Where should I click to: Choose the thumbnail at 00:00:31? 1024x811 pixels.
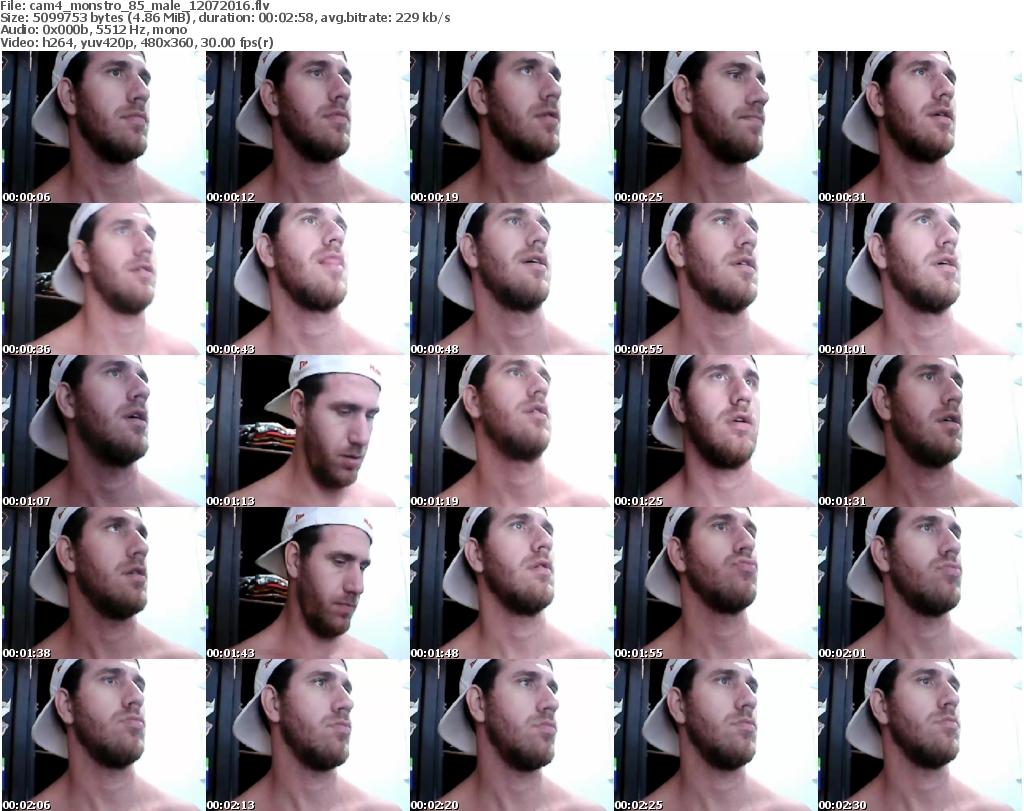[919, 127]
